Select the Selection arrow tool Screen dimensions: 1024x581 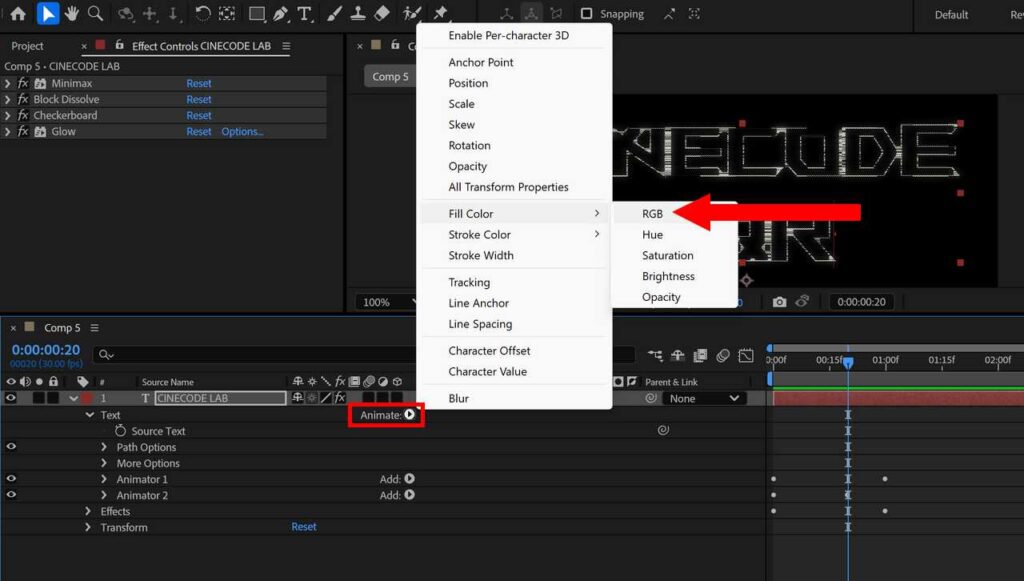48,14
